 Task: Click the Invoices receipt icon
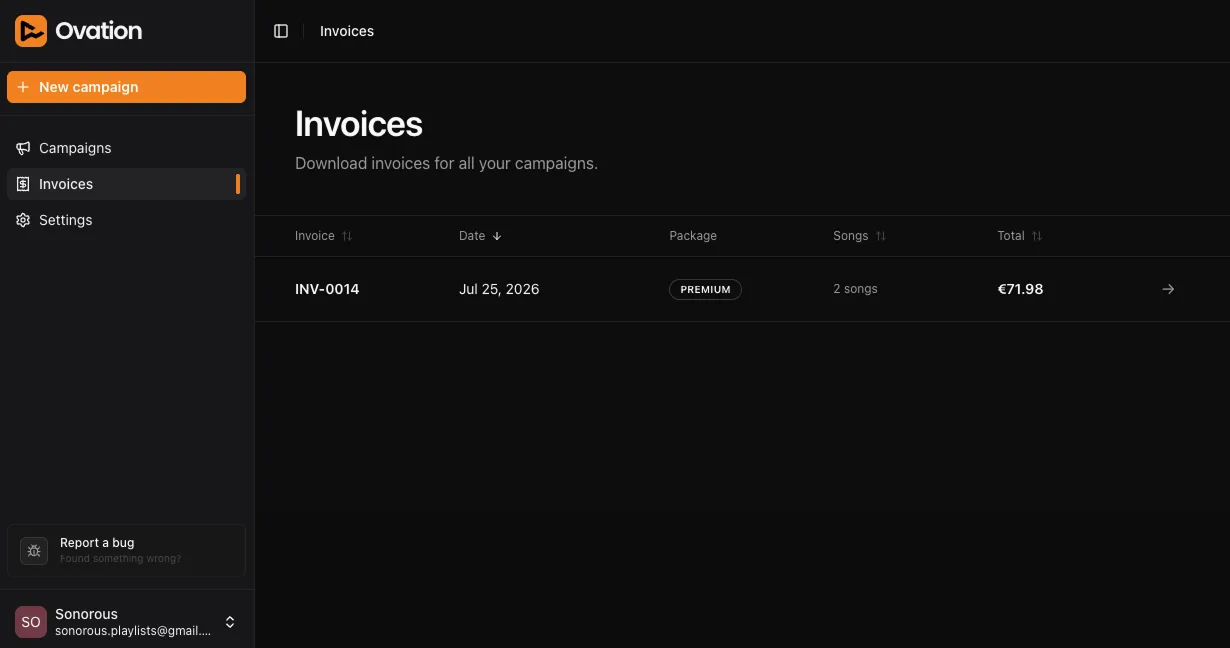click(x=23, y=184)
